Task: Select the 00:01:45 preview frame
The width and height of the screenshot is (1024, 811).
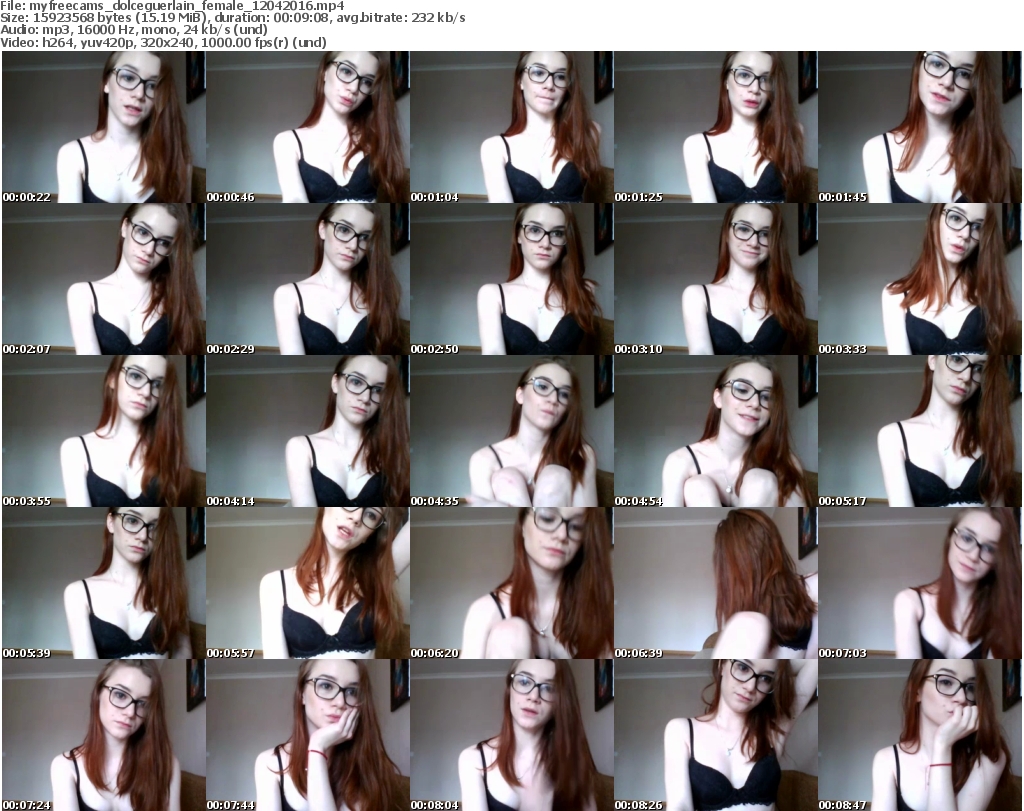Action: [920, 127]
